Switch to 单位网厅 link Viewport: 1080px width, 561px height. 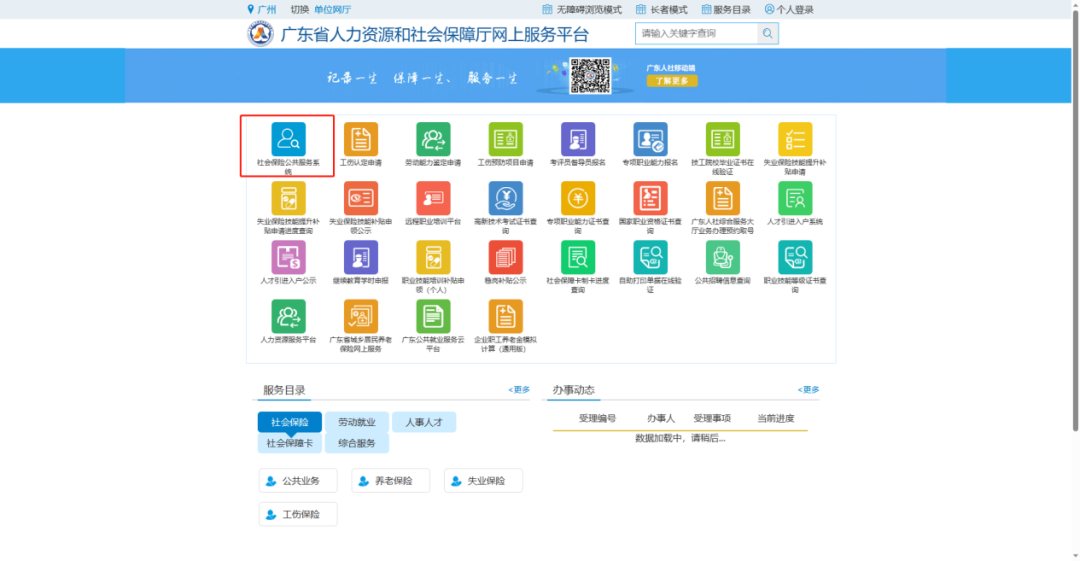pos(332,10)
